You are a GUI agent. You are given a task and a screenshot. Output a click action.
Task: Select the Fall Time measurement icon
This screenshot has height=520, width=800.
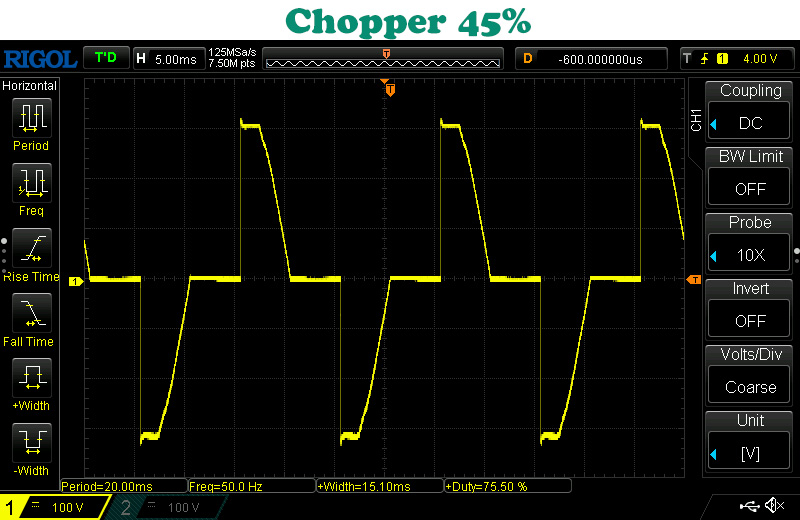(32, 313)
